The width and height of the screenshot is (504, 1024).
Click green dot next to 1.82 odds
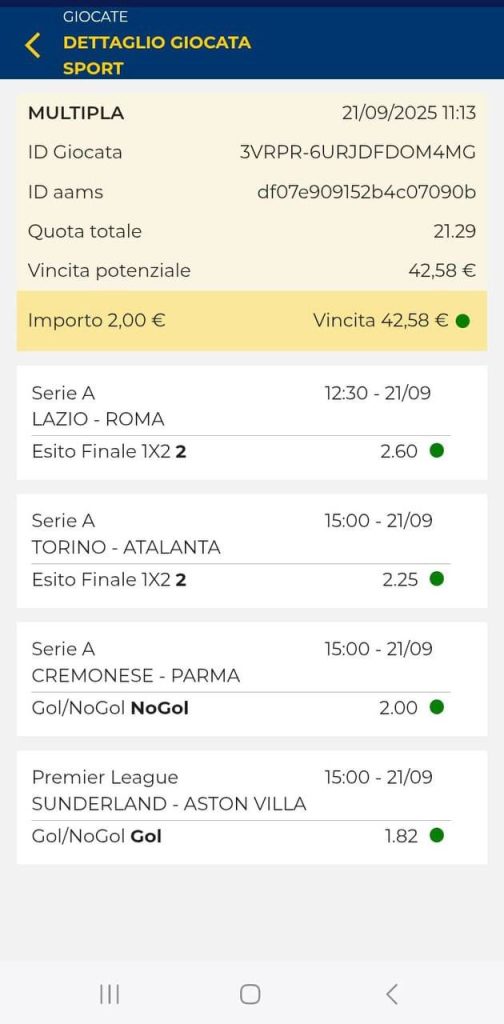coord(437,835)
